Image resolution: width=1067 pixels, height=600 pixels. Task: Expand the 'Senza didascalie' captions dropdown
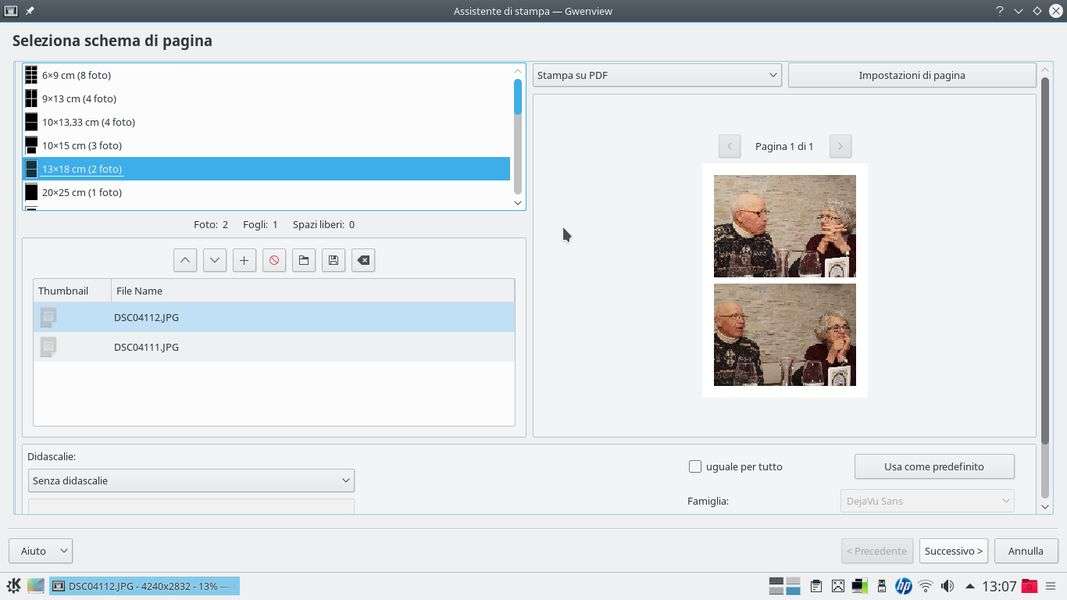tap(191, 481)
